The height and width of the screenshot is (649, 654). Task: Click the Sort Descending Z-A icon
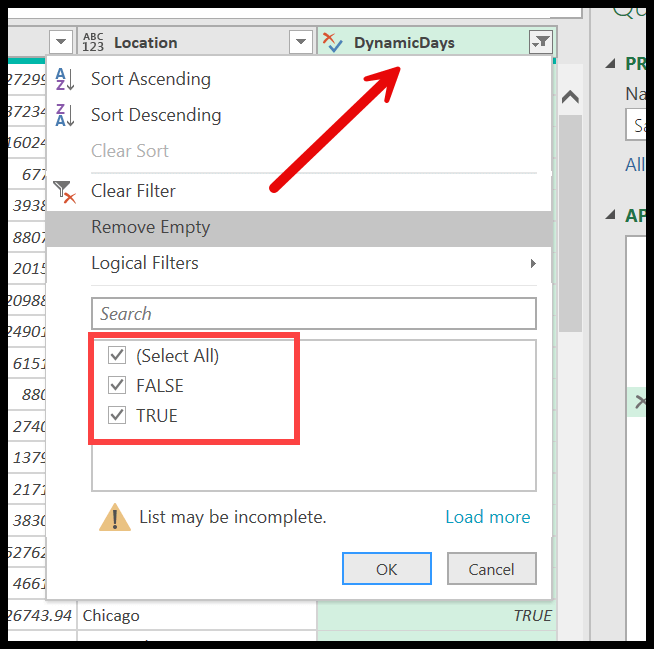tap(65, 115)
